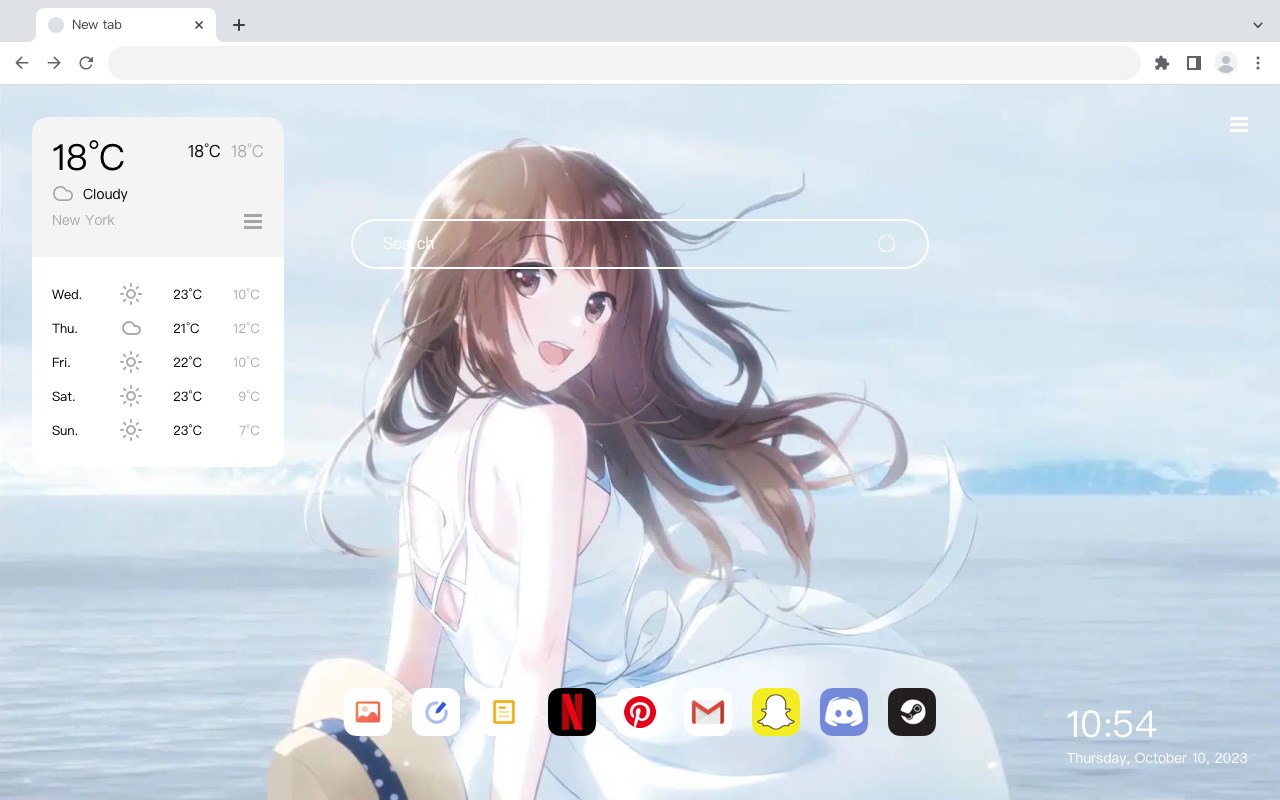Open the page hamburger menu
Screen dimensions: 1280x800
pyautogui.click(x=1239, y=125)
